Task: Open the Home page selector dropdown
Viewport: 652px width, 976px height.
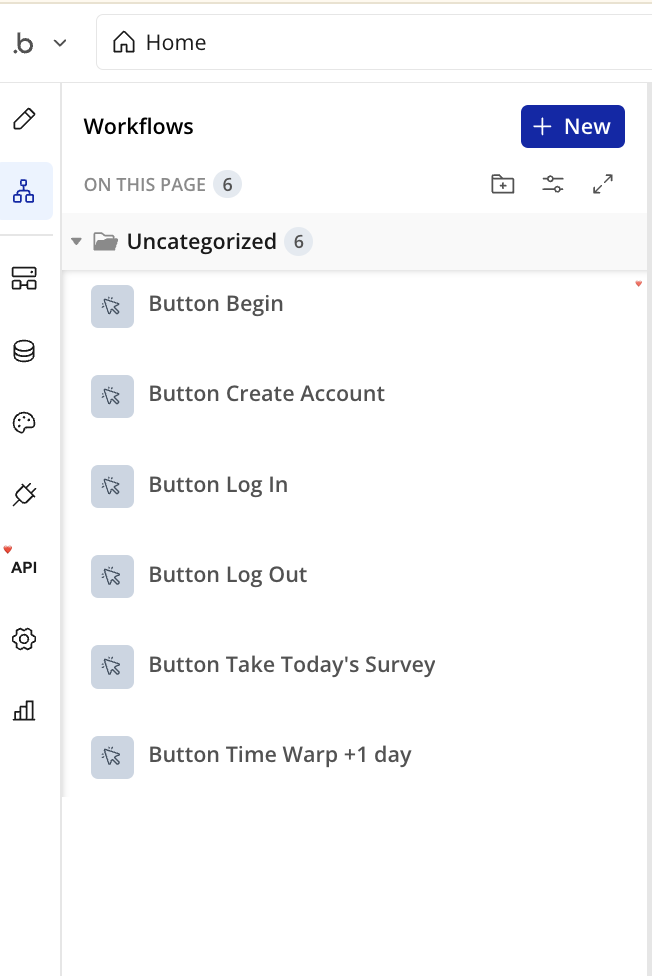Action: click(x=374, y=42)
